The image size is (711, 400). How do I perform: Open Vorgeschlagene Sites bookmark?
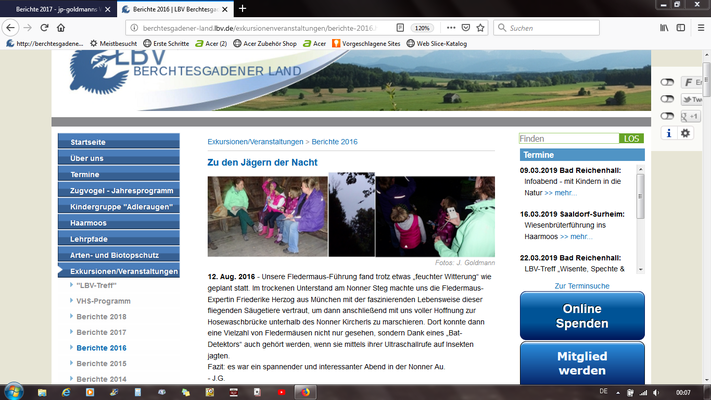366,44
